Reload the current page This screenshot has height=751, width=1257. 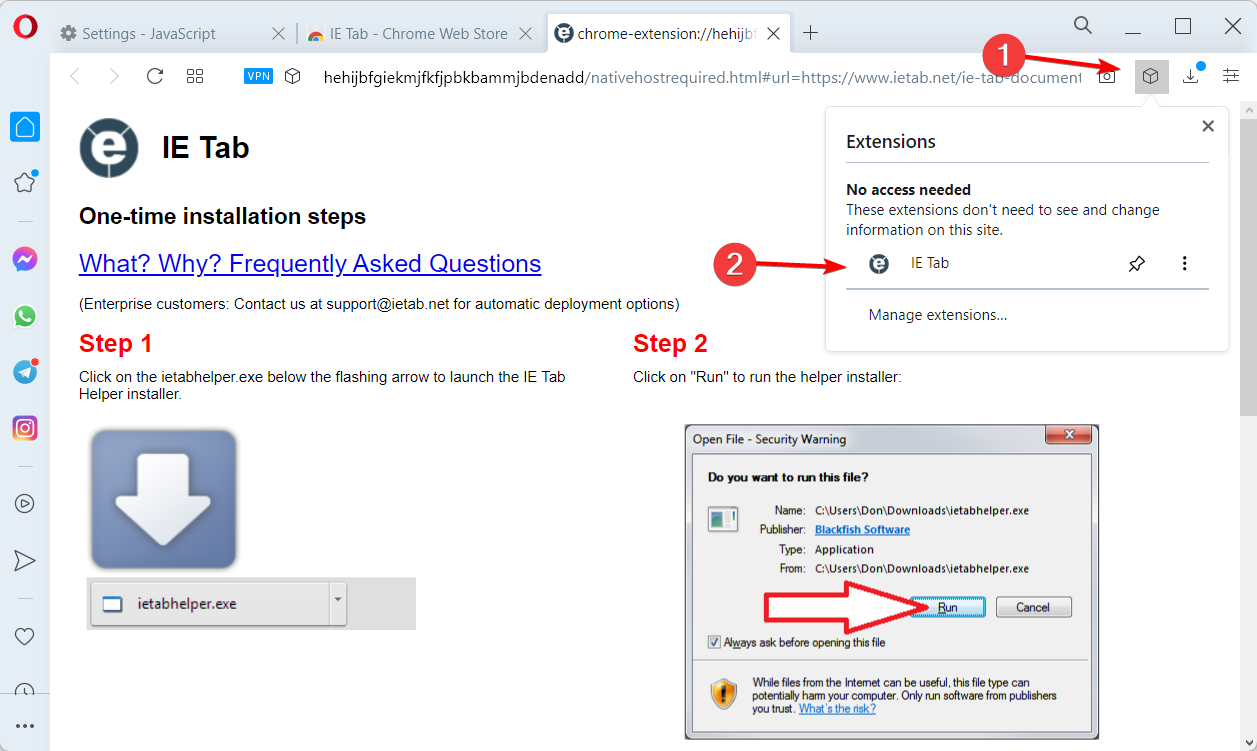click(154, 76)
